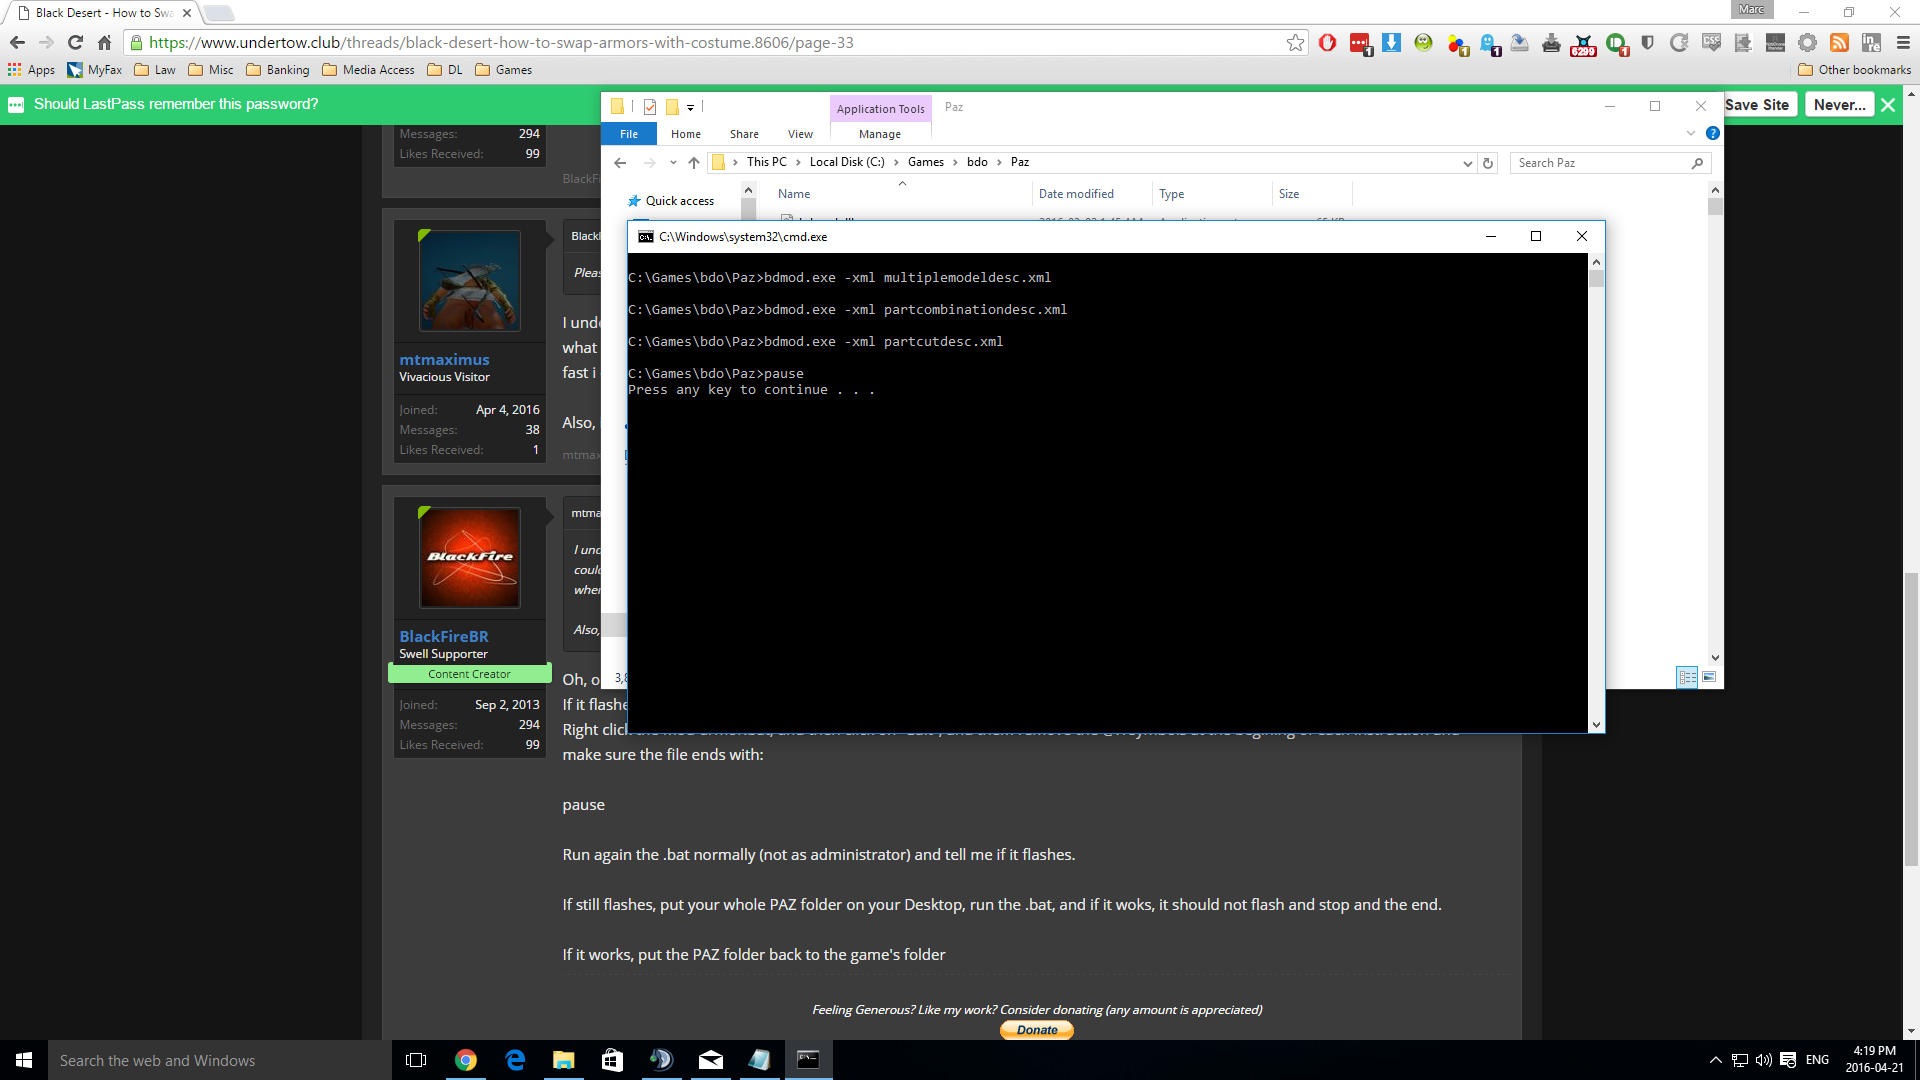Open the Manage ribbon tab
The height and width of the screenshot is (1080, 1920).
pos(879,134)
